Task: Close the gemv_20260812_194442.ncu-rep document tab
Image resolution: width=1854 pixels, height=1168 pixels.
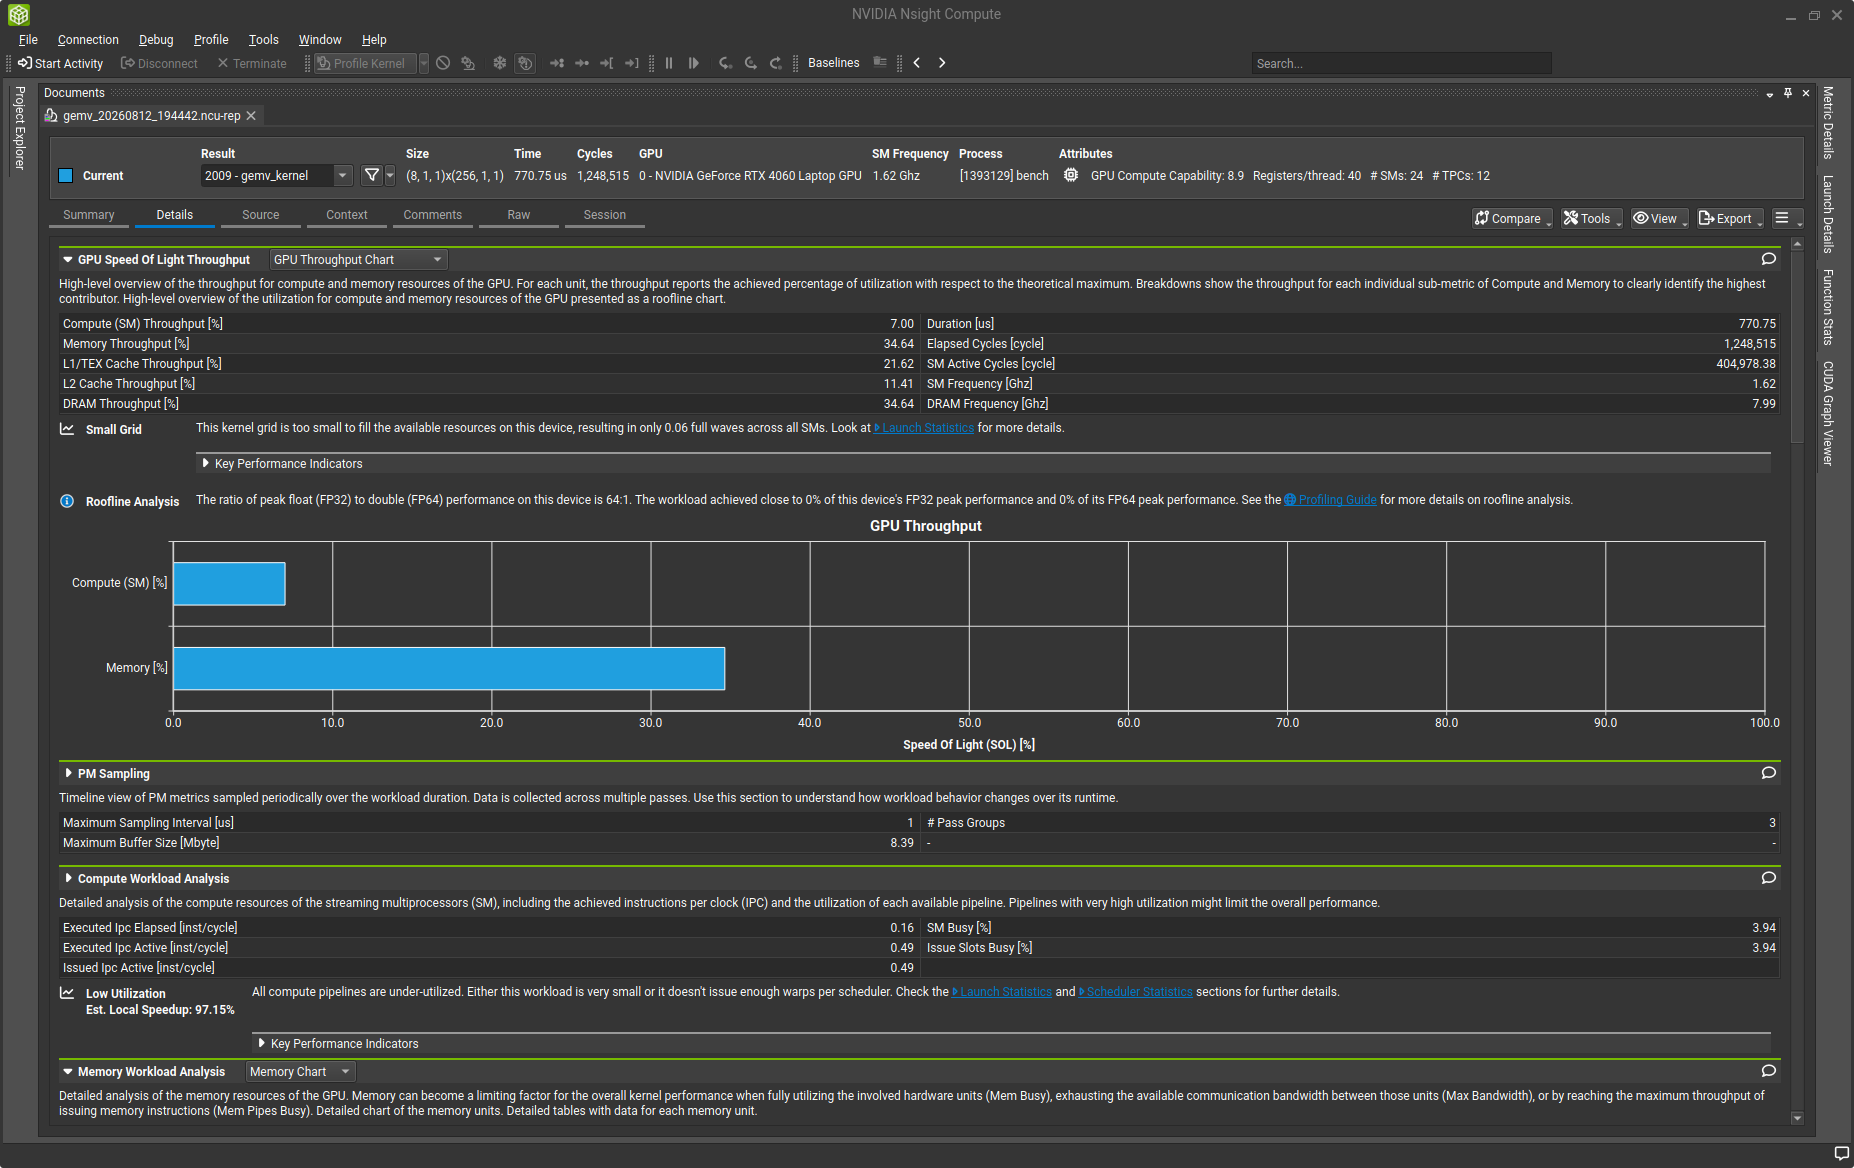Action: point(251,116)
